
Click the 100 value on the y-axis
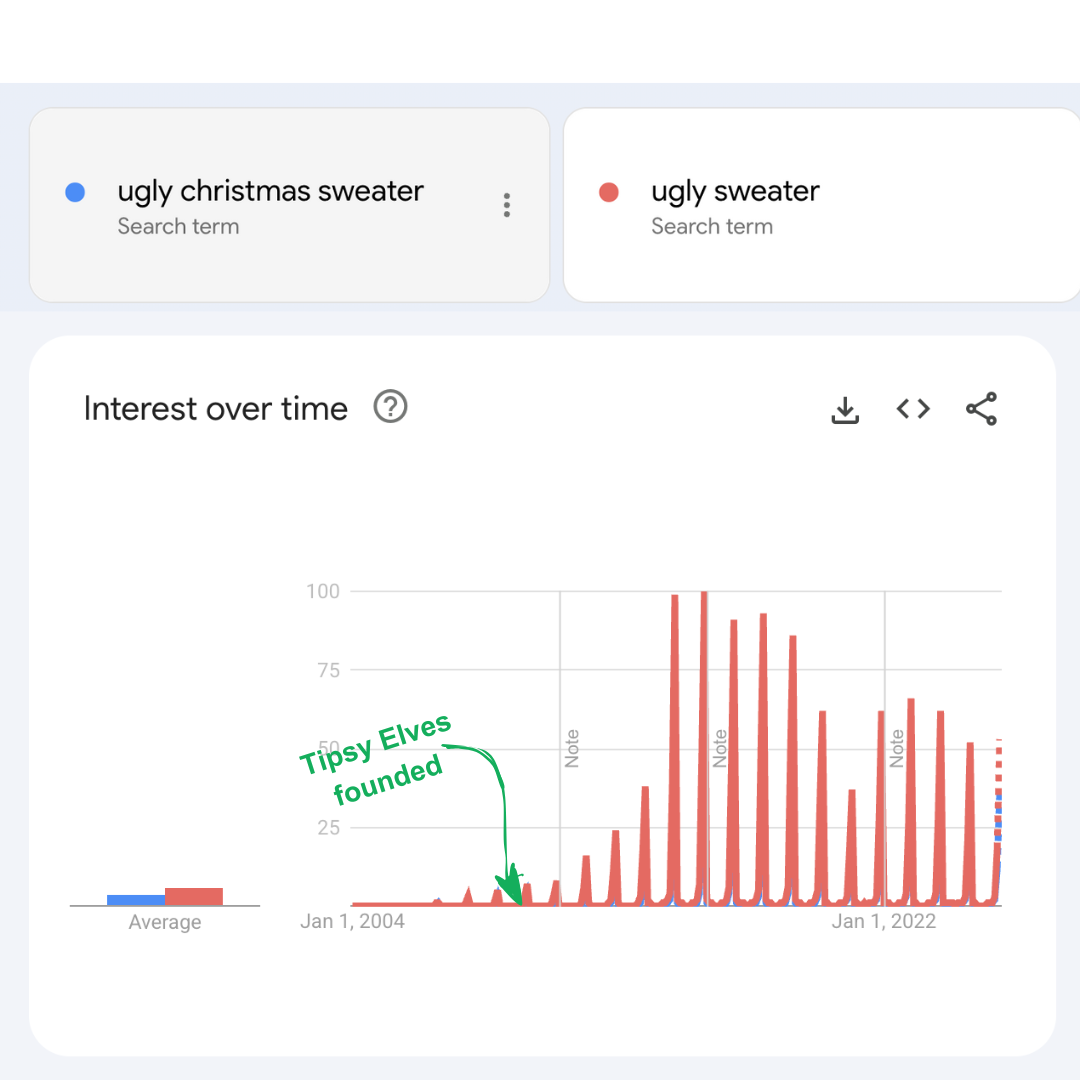coord(323,591)
